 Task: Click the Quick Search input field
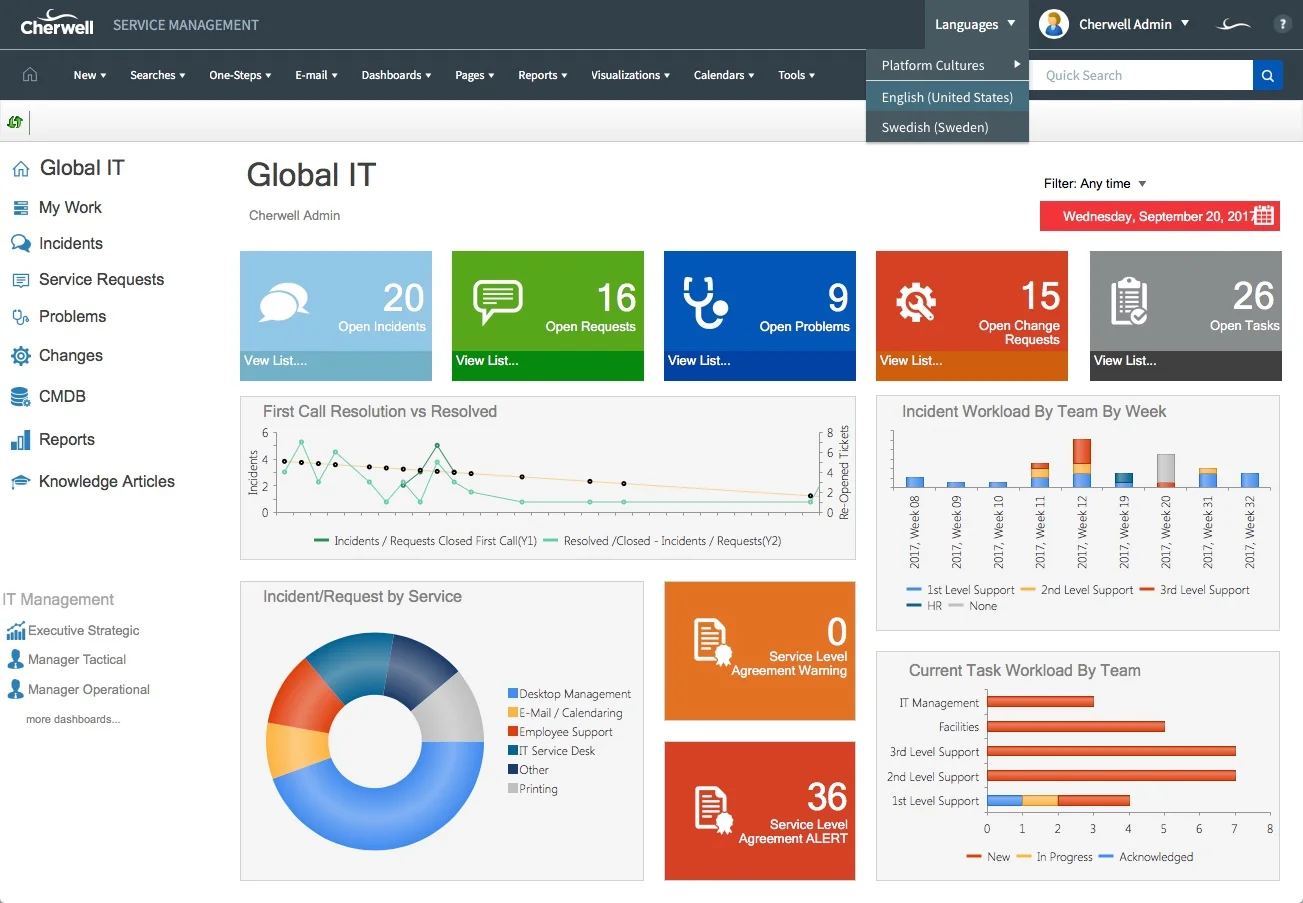1141,75
